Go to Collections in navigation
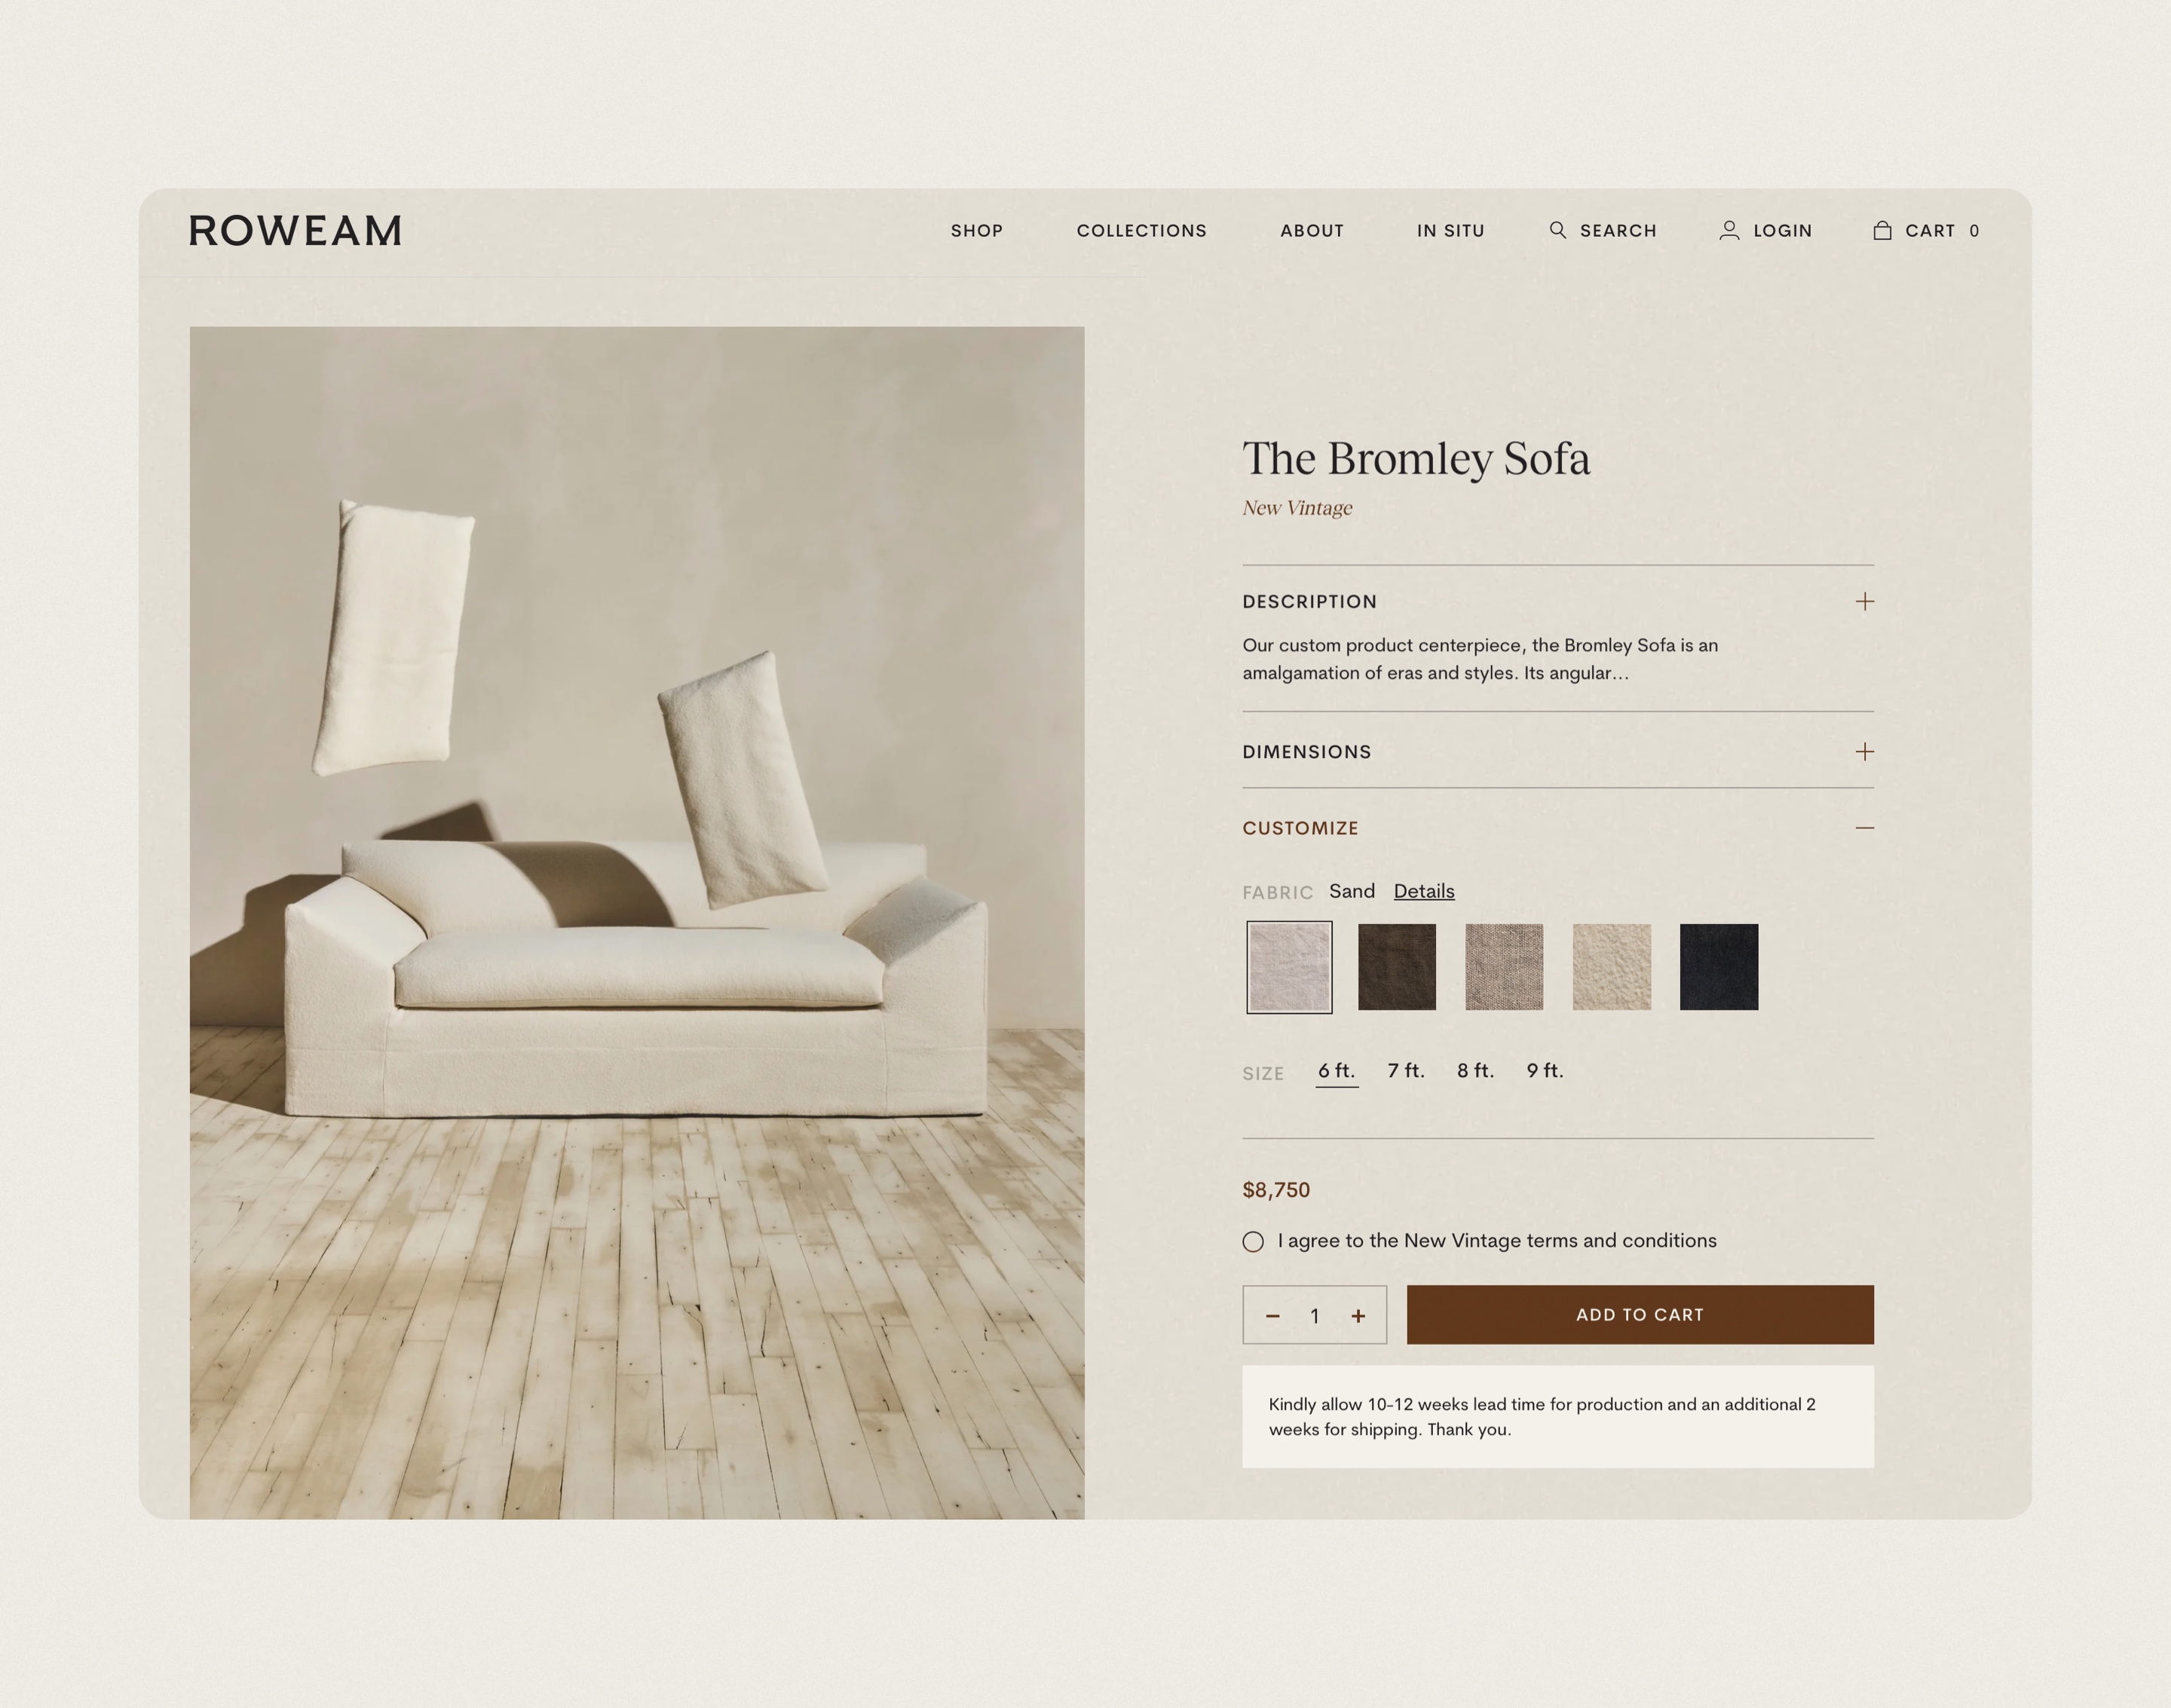 [x=1141, y=231]
